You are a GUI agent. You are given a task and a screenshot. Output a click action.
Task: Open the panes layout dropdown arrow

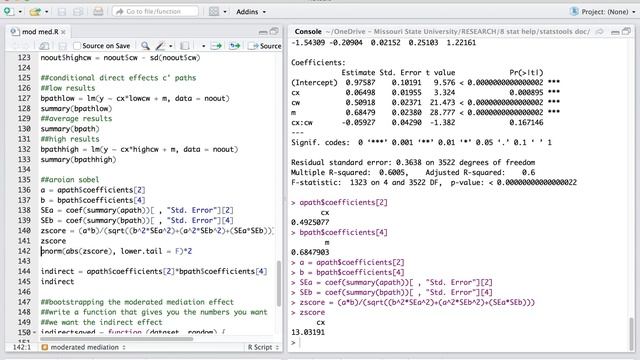pos(225,12)
